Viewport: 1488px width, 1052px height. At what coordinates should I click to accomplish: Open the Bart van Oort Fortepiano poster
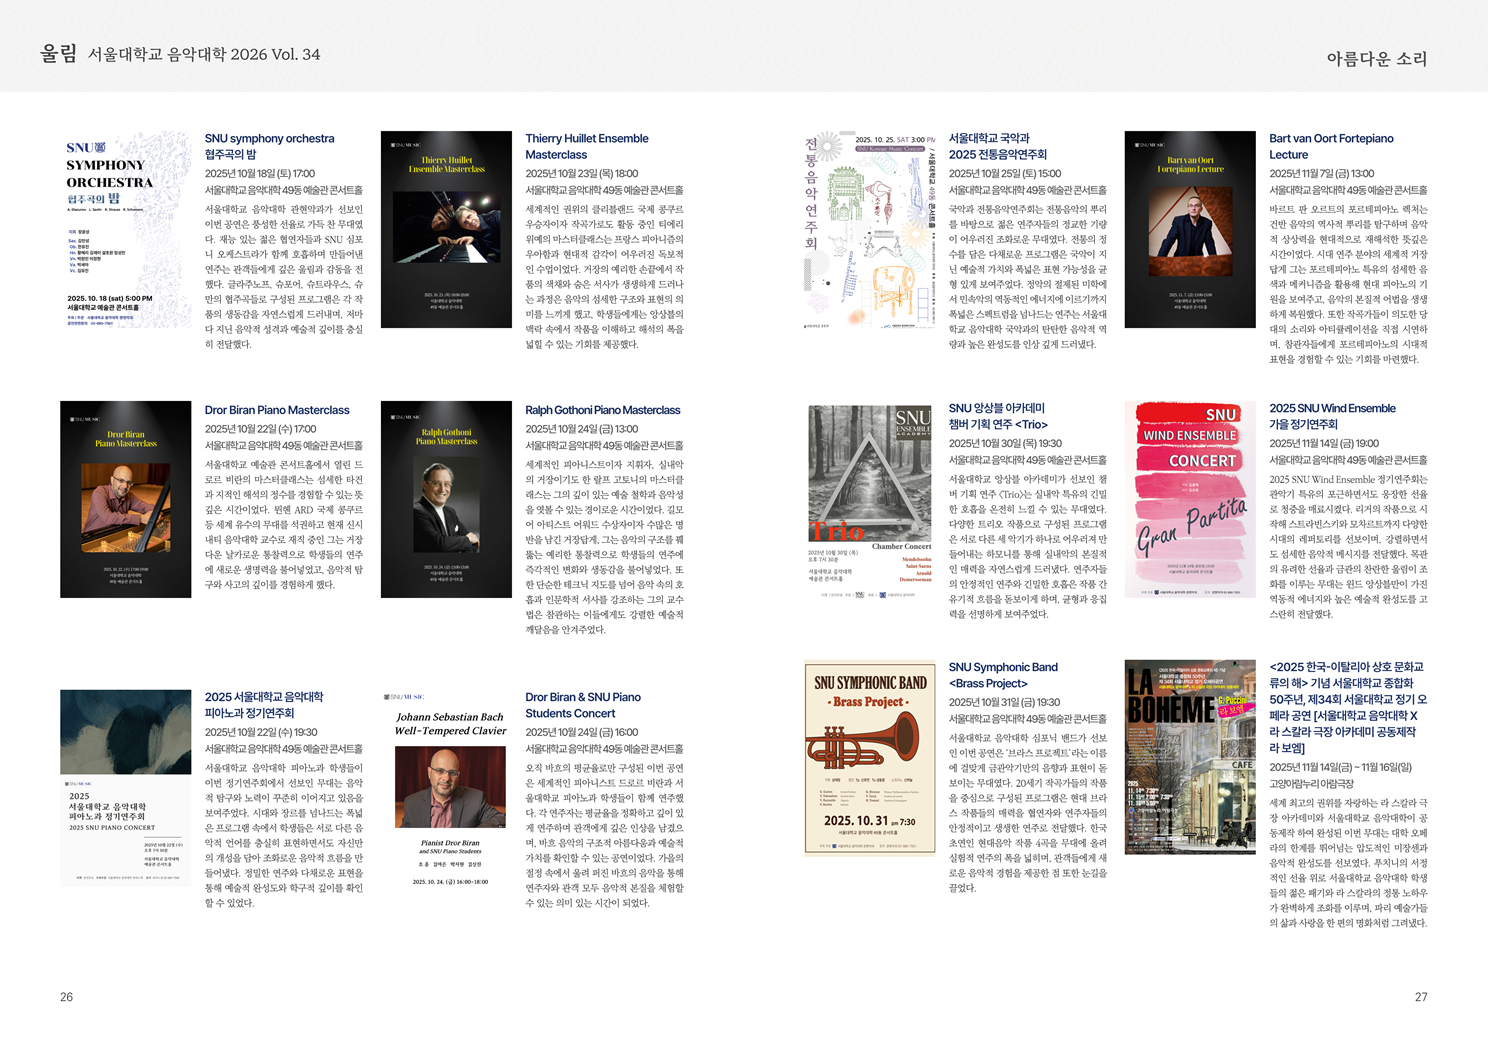1190,229
